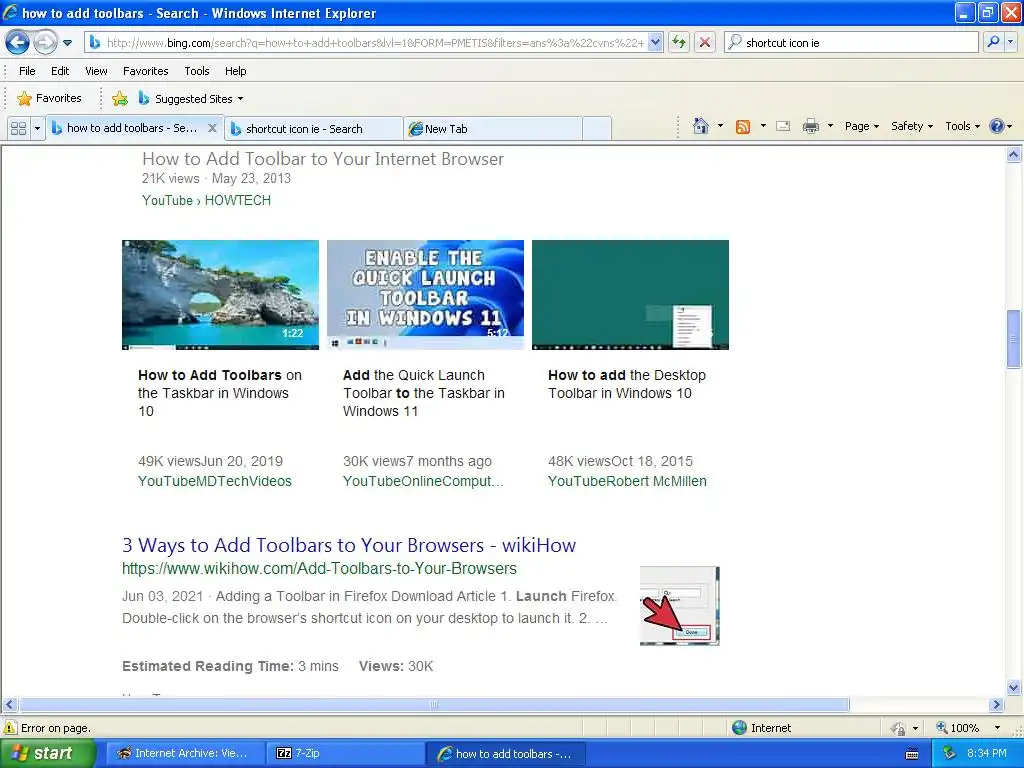Viewport: 1024px width, 768px height.
Task: Open the Tools menu in menu bar
Action: [197, 71]
